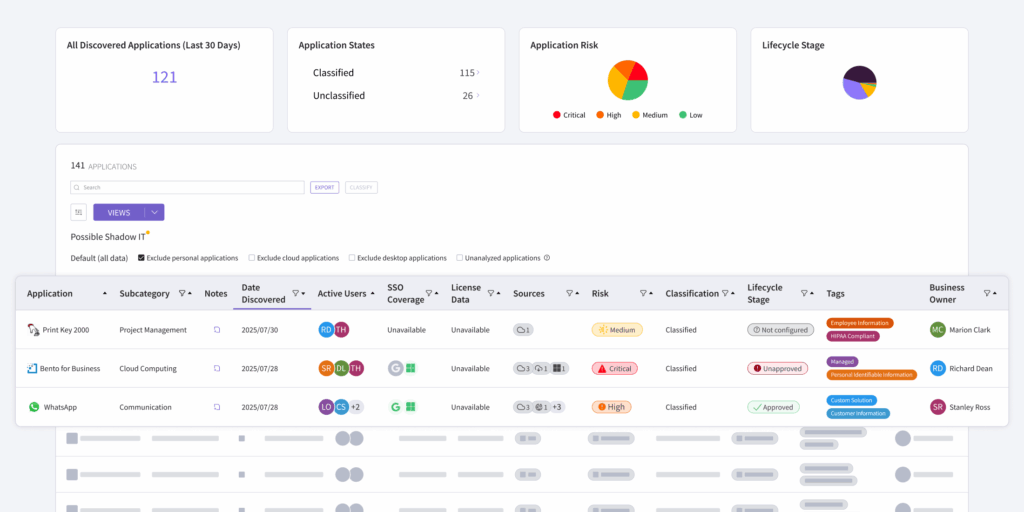The width and height of the screenshot is (1024, 512).
Task: Click the WhatsApp application icon
Action: (x=34, y=407)
